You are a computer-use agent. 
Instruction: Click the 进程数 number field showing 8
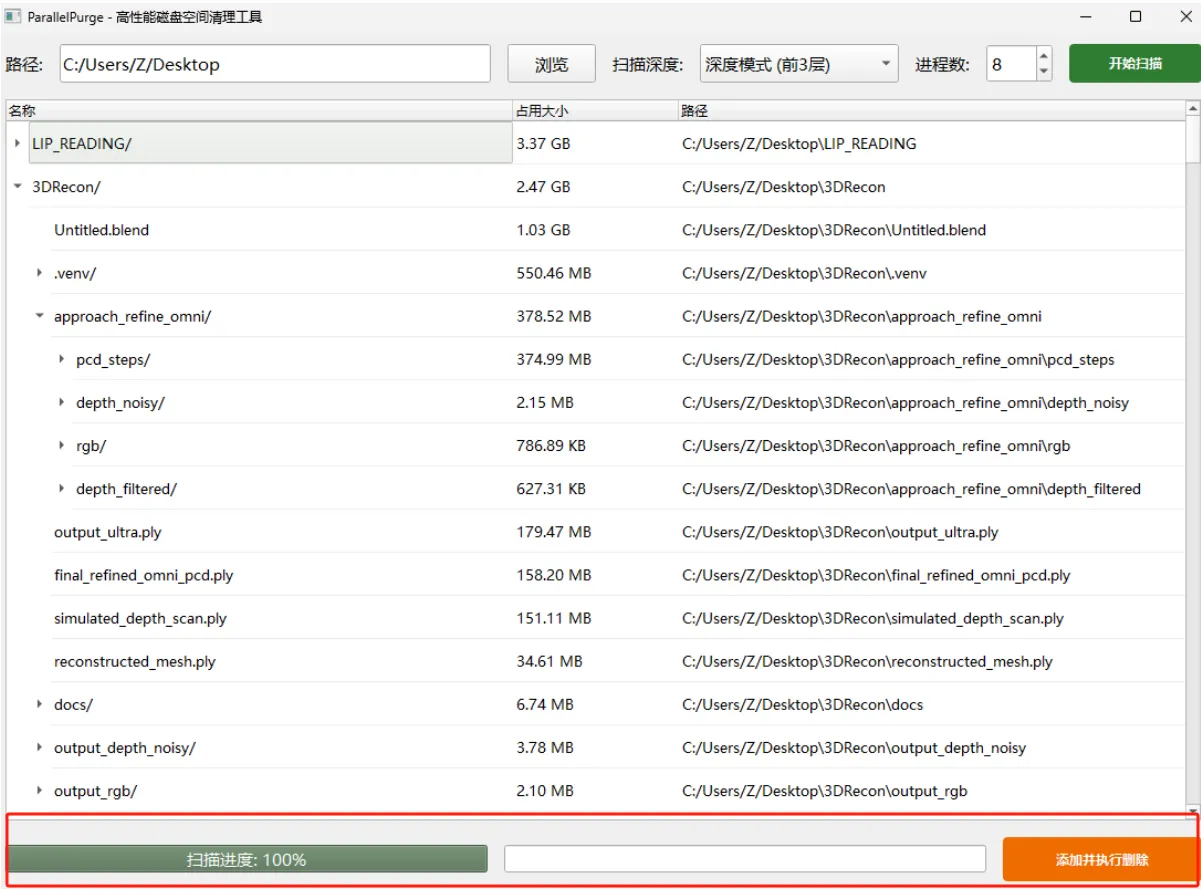(1010, 64)
